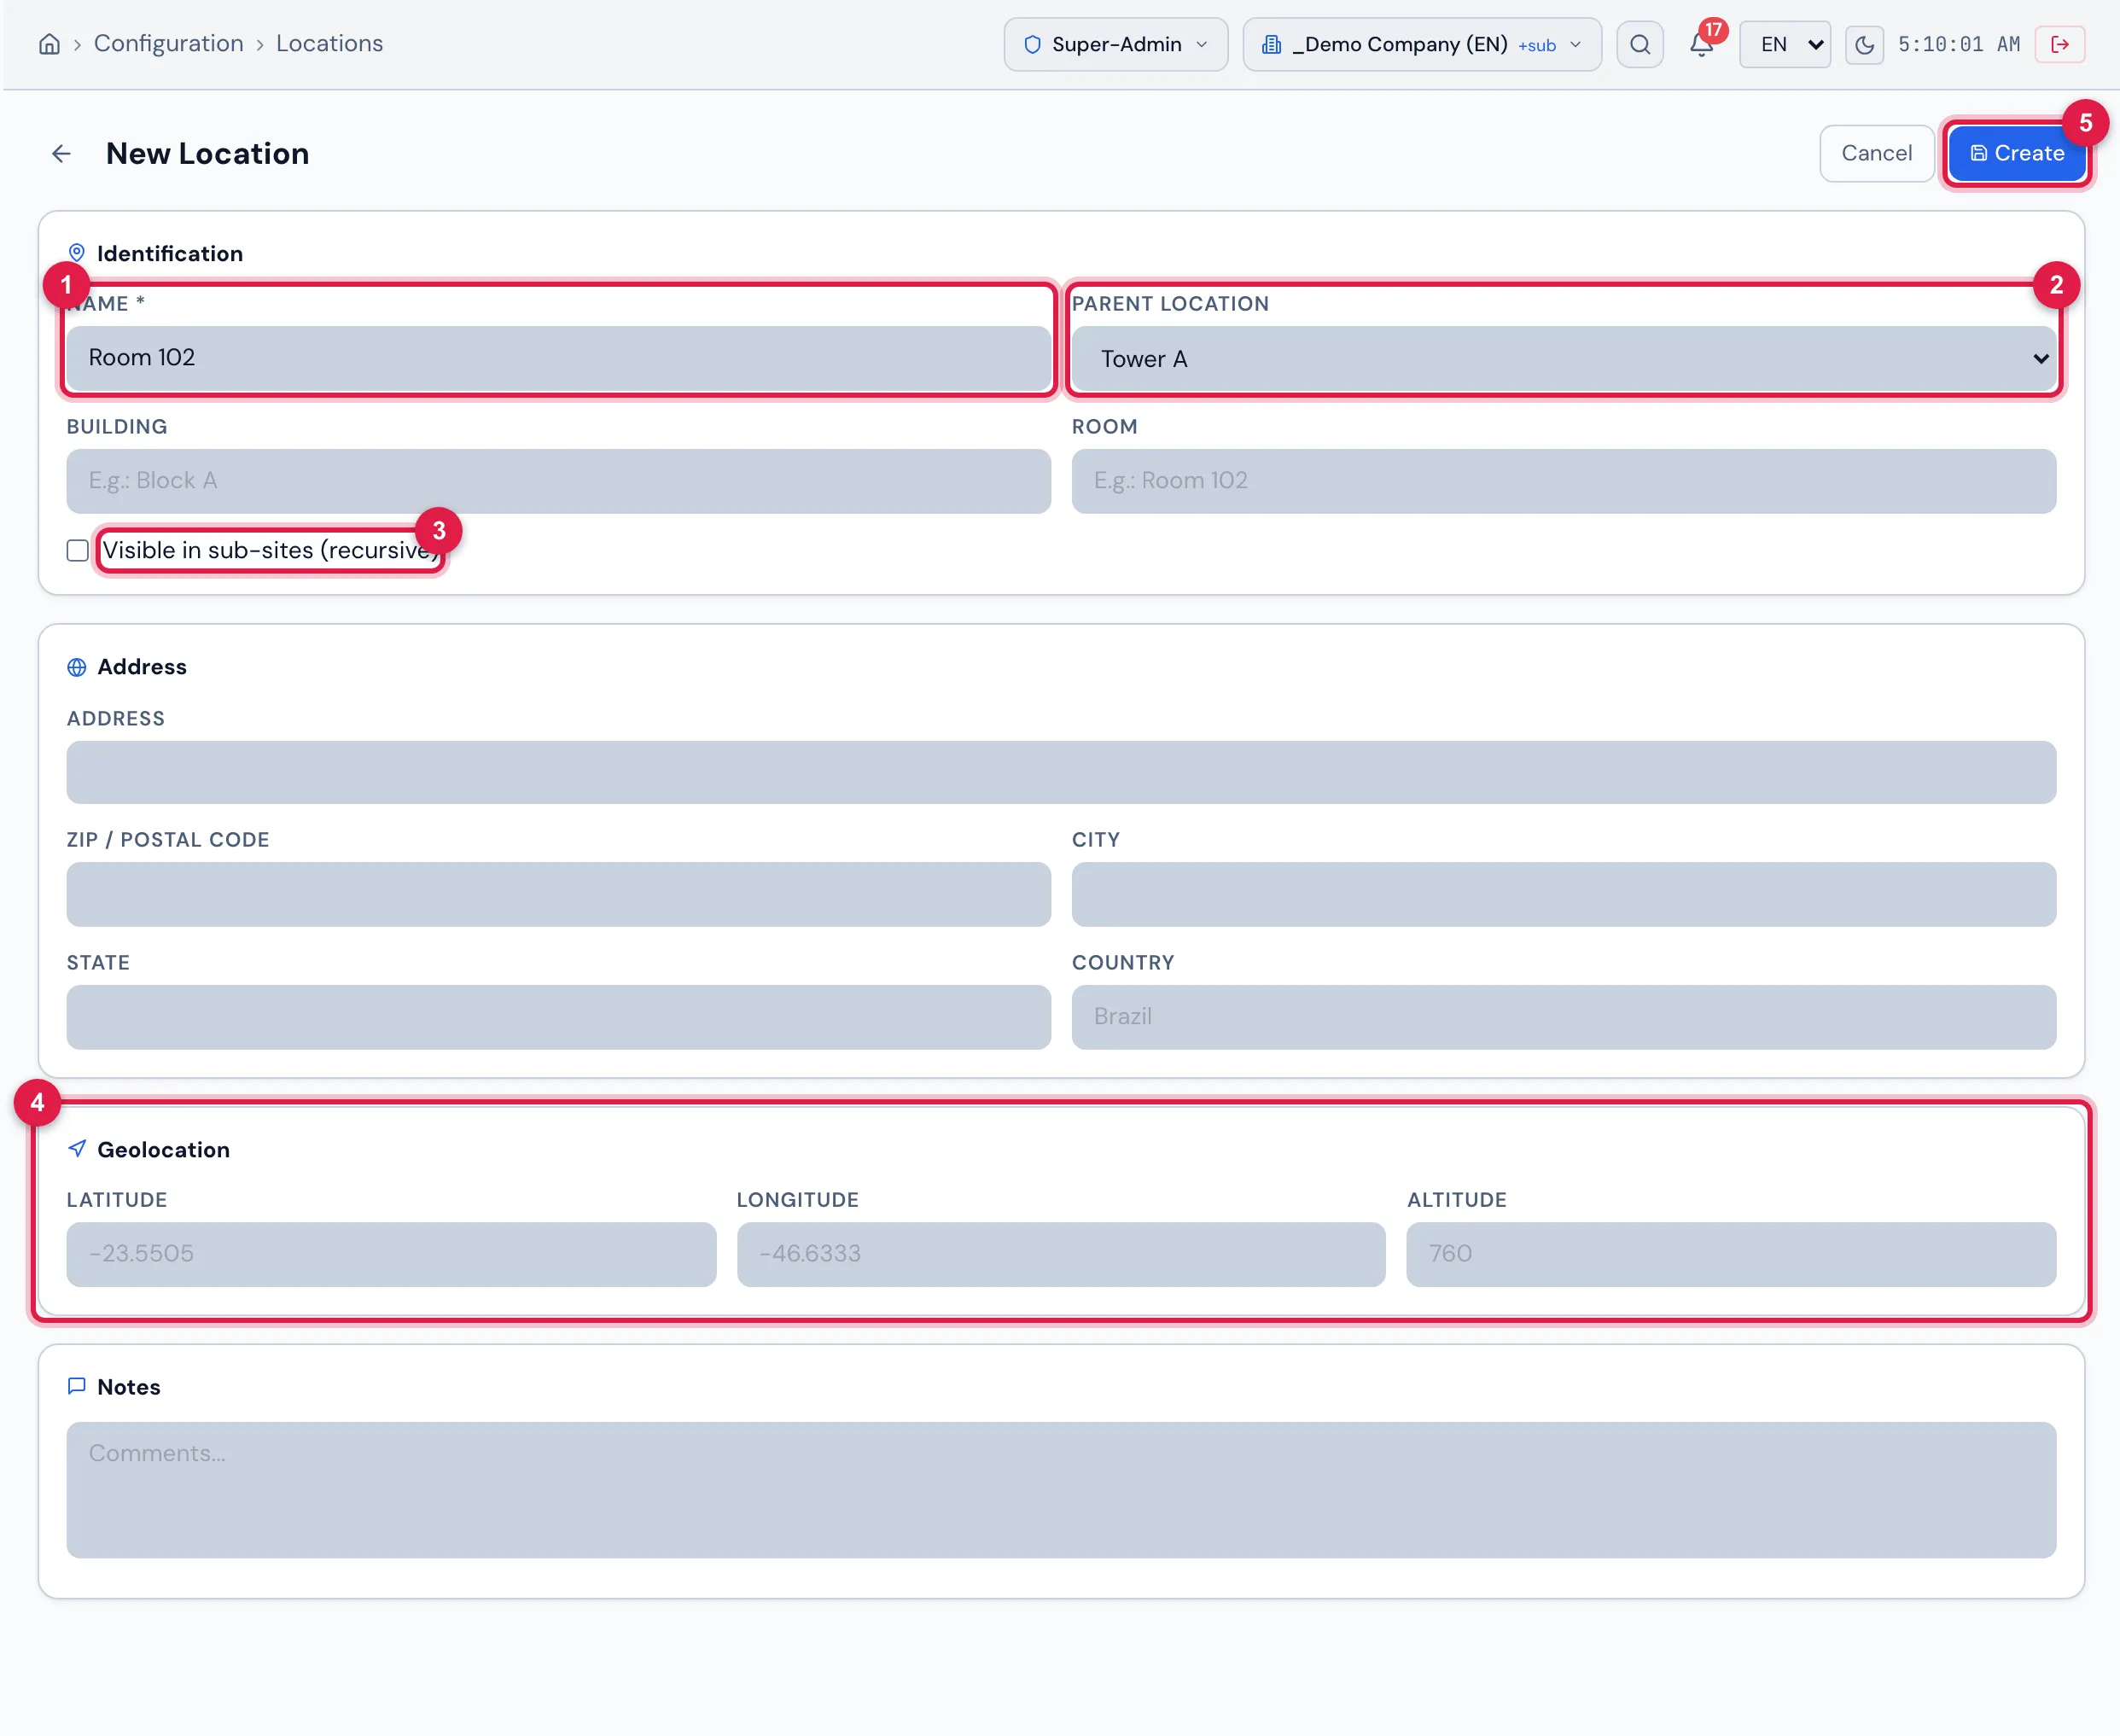The image size is (2120, 1736).
Task: Click the Create button
Action: click(2016, 153)
